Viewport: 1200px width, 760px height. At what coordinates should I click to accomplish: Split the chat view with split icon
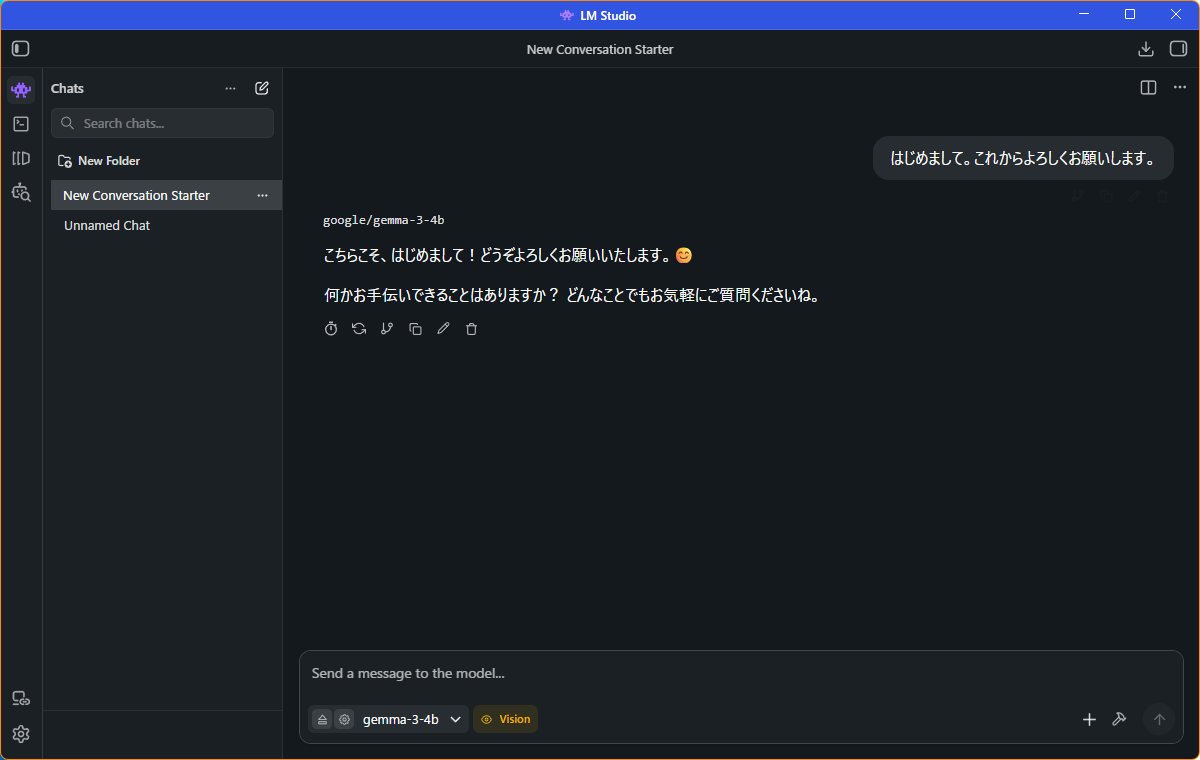pyautogui.click(x=1148, y=87)
